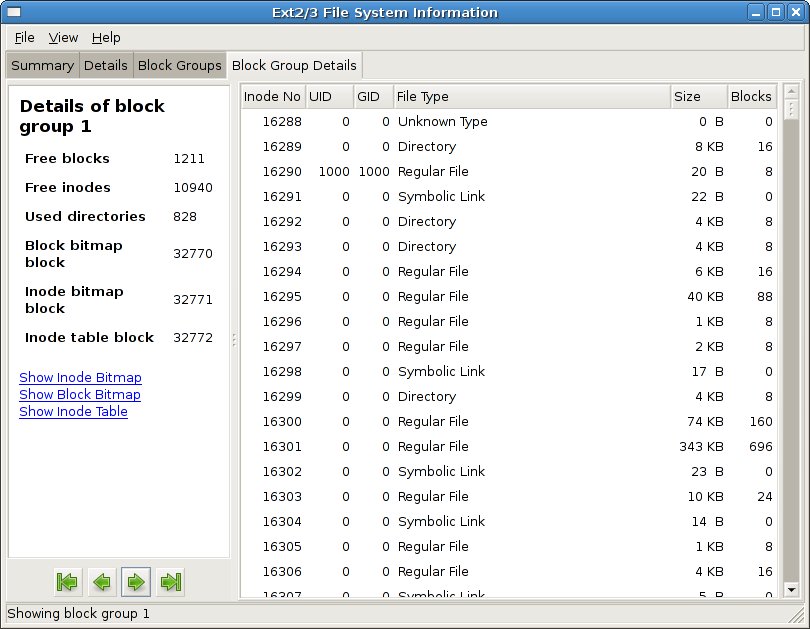This screenshot has height=629, width=810.
Task: Click the vertical scrollbar of inode table
Action: (x=790, y=350)
